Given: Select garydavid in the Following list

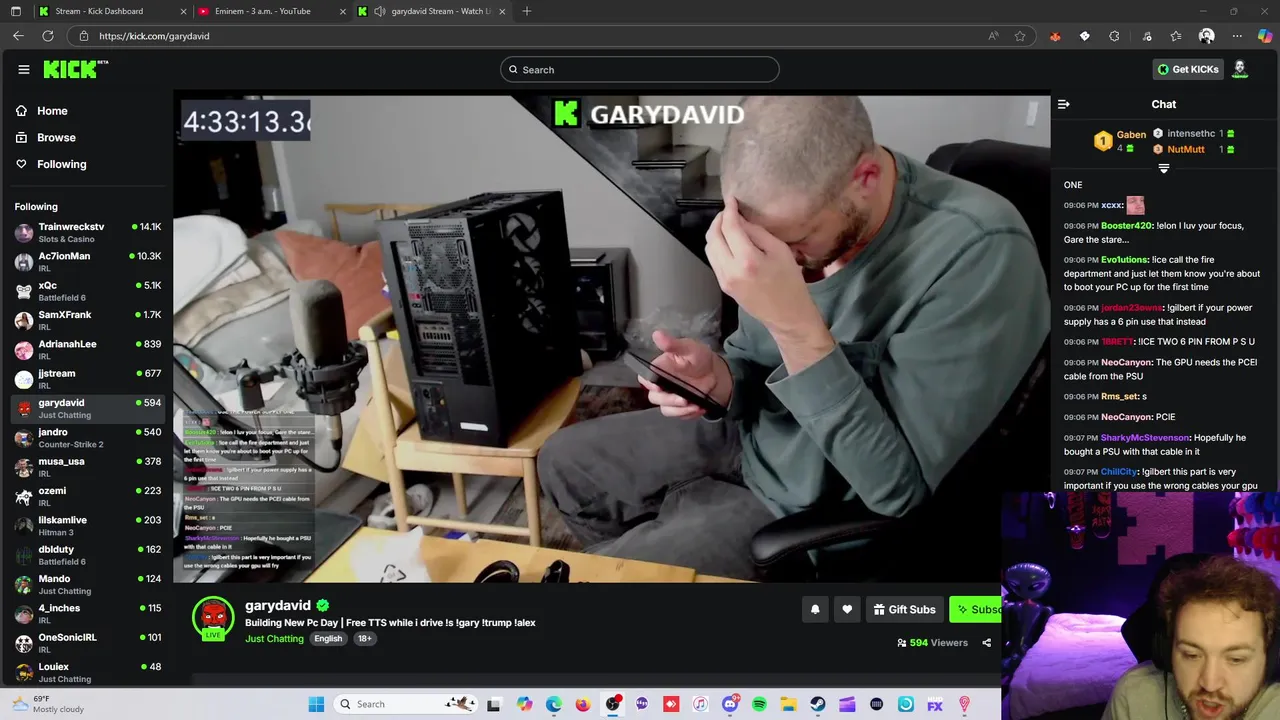Looking at the screenshot, I should pyautogui.click(x=87, y=408).
